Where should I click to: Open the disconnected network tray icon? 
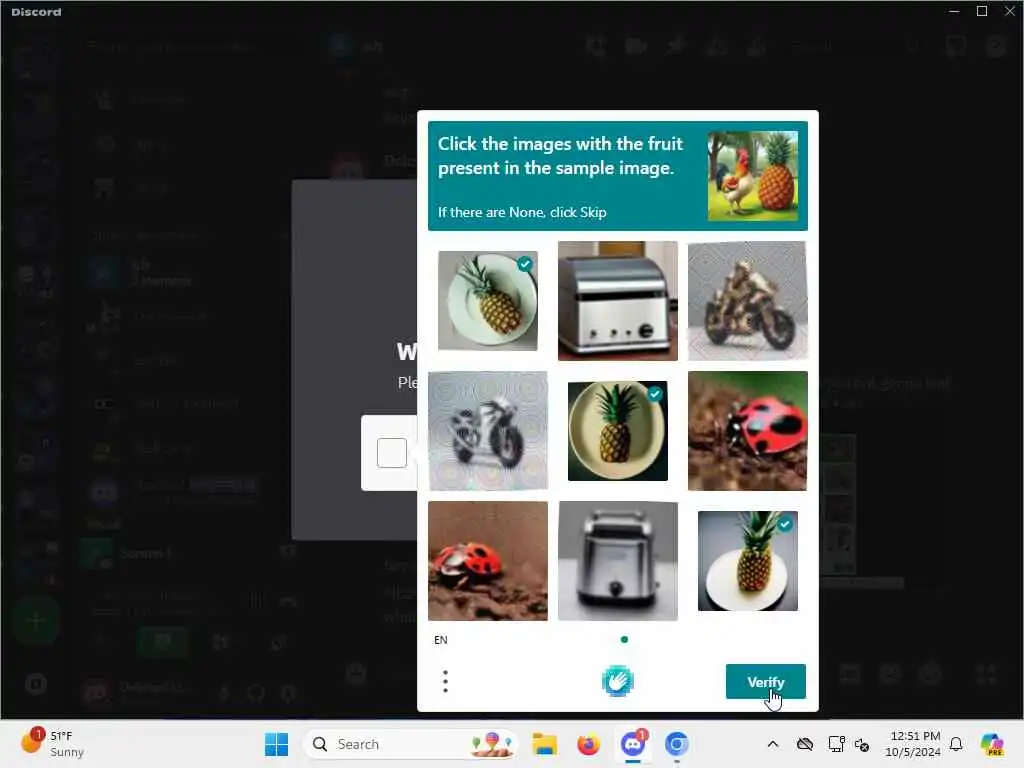point(862,744)
